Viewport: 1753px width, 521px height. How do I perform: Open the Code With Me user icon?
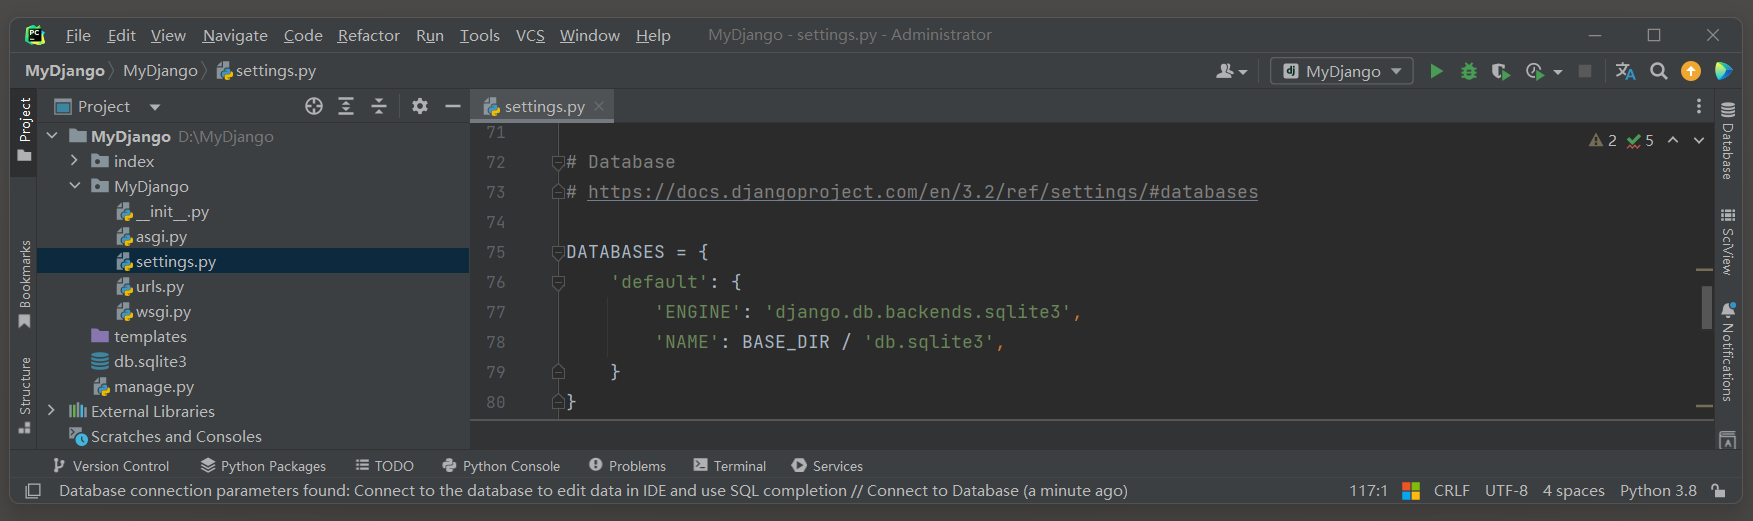tap(1225, 71)
